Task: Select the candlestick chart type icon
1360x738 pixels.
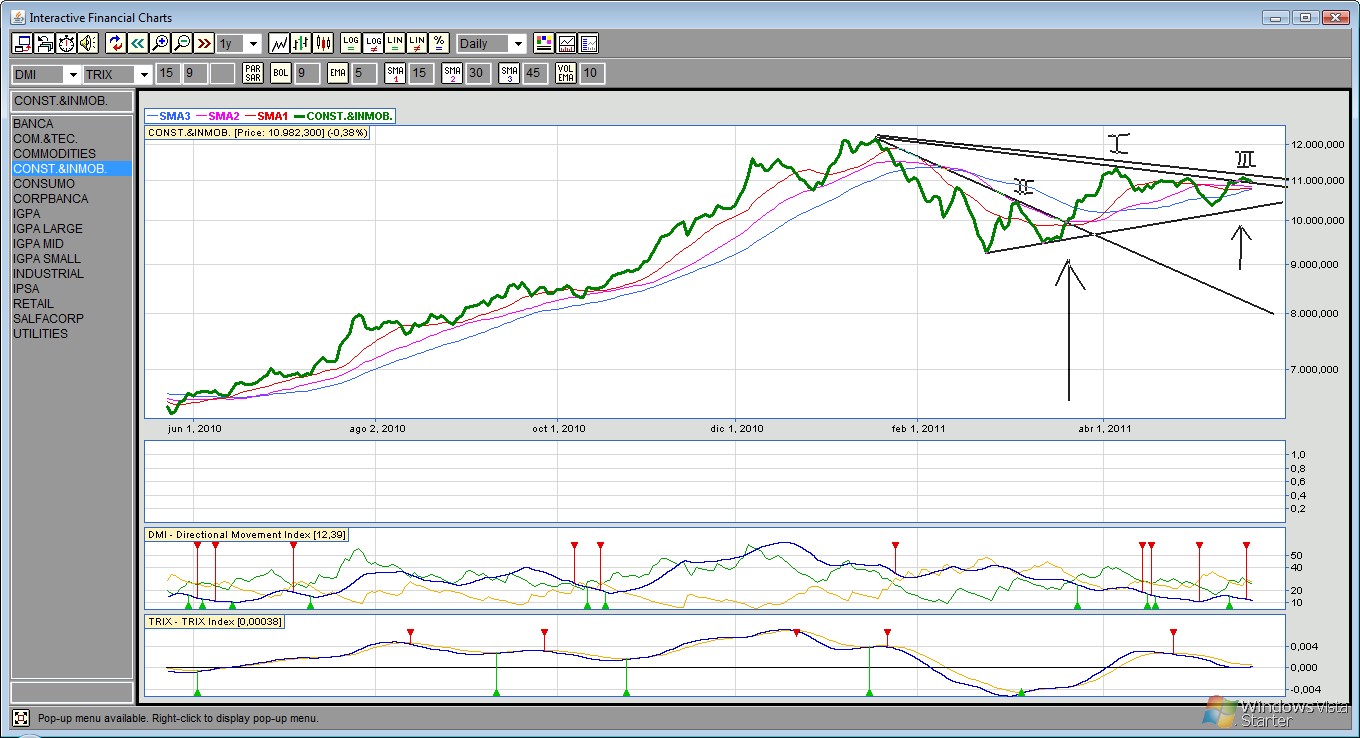Action: [323, 43]
